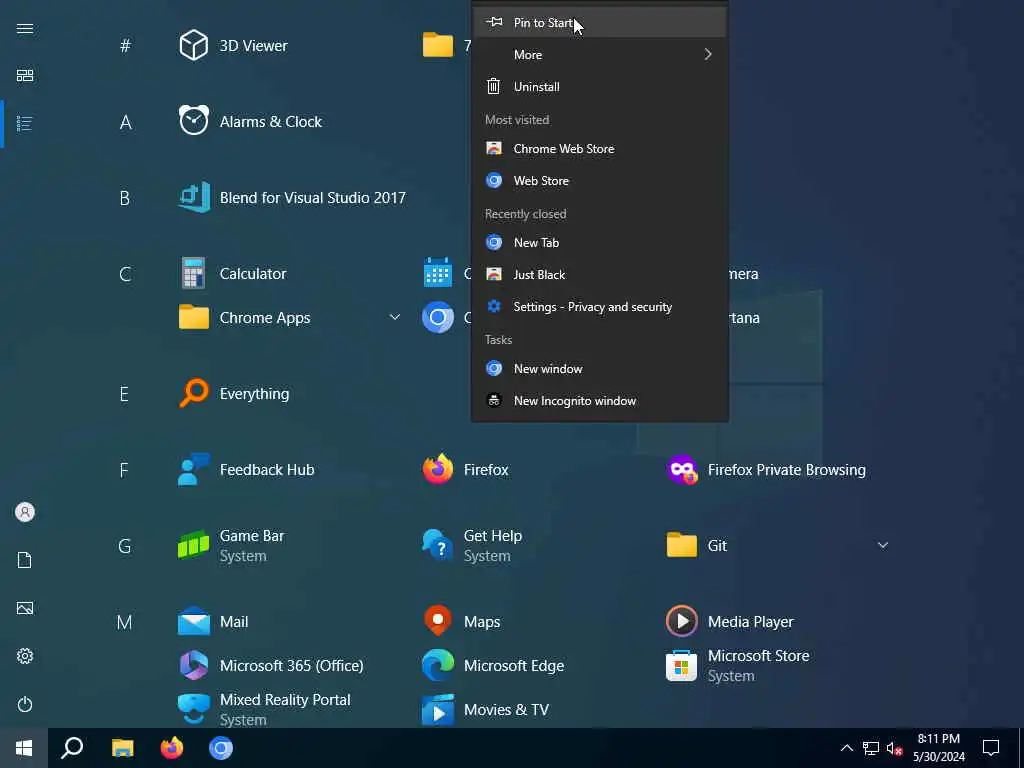
Task: Click the Windows Start button
Action: (24, 748)
